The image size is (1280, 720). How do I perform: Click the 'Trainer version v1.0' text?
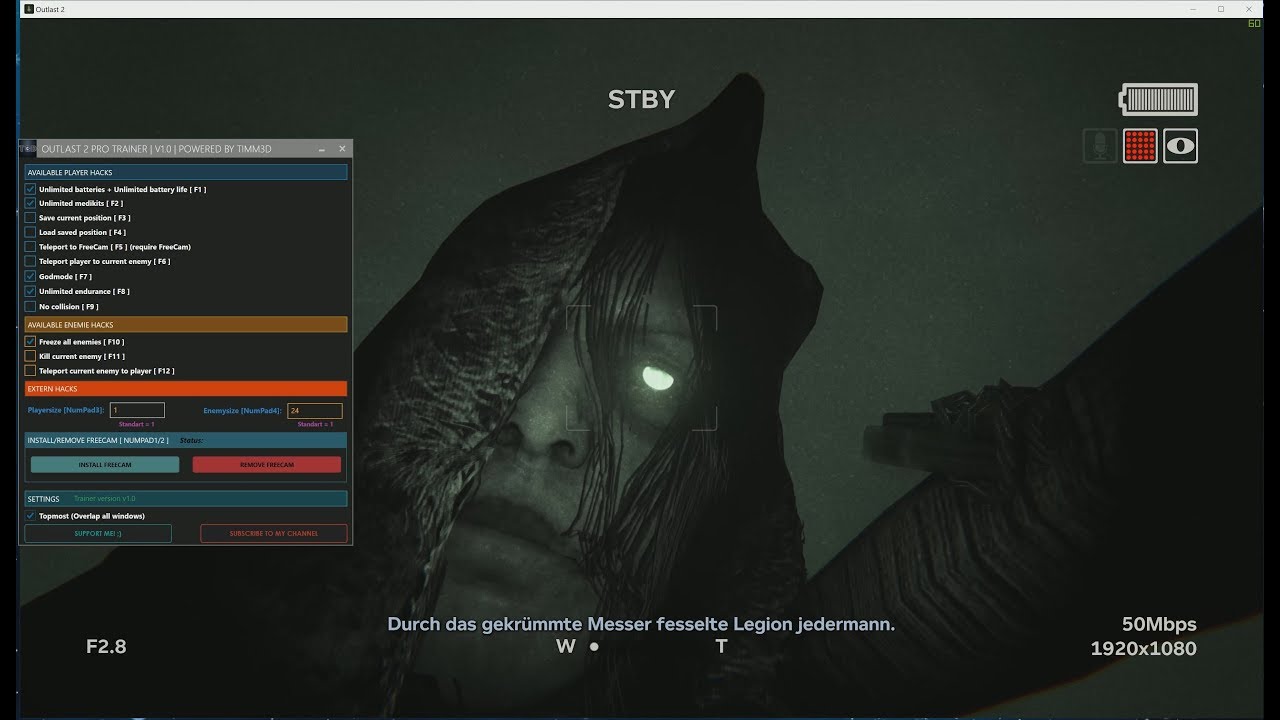click(x=104, y=498)
